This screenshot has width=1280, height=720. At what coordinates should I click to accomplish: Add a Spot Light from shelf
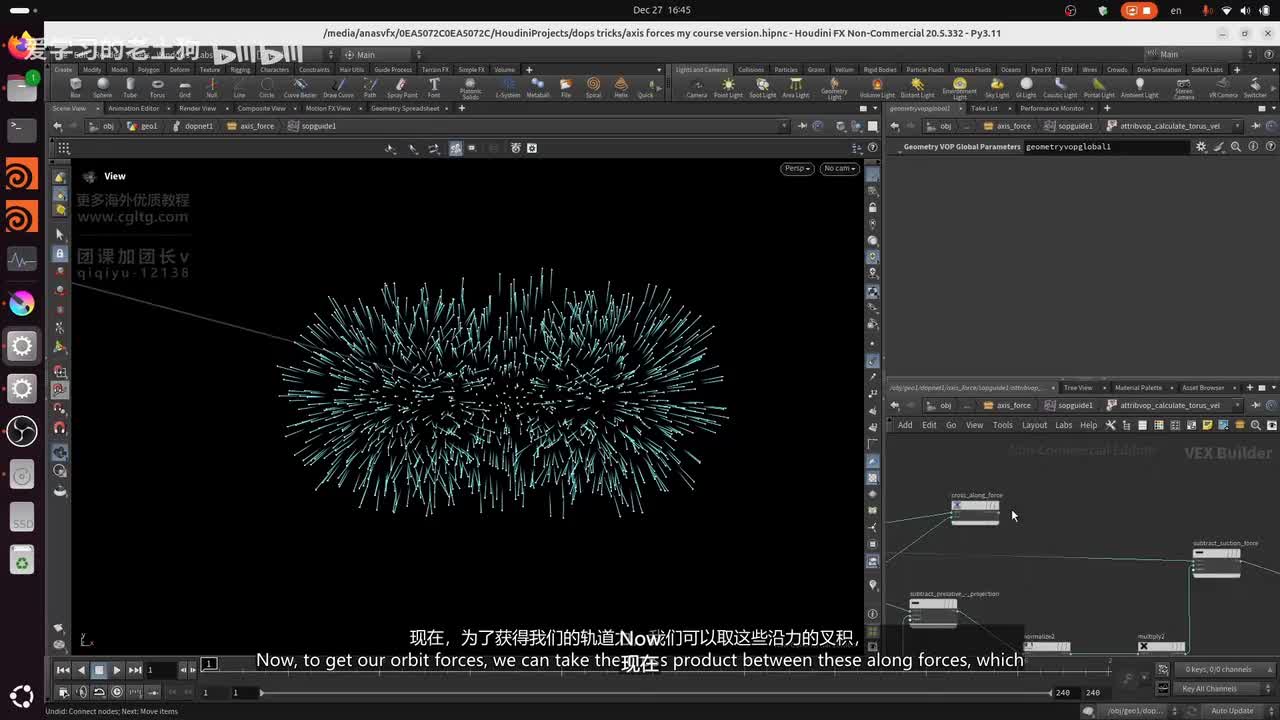pyautogui.click(x=762, y=87)
